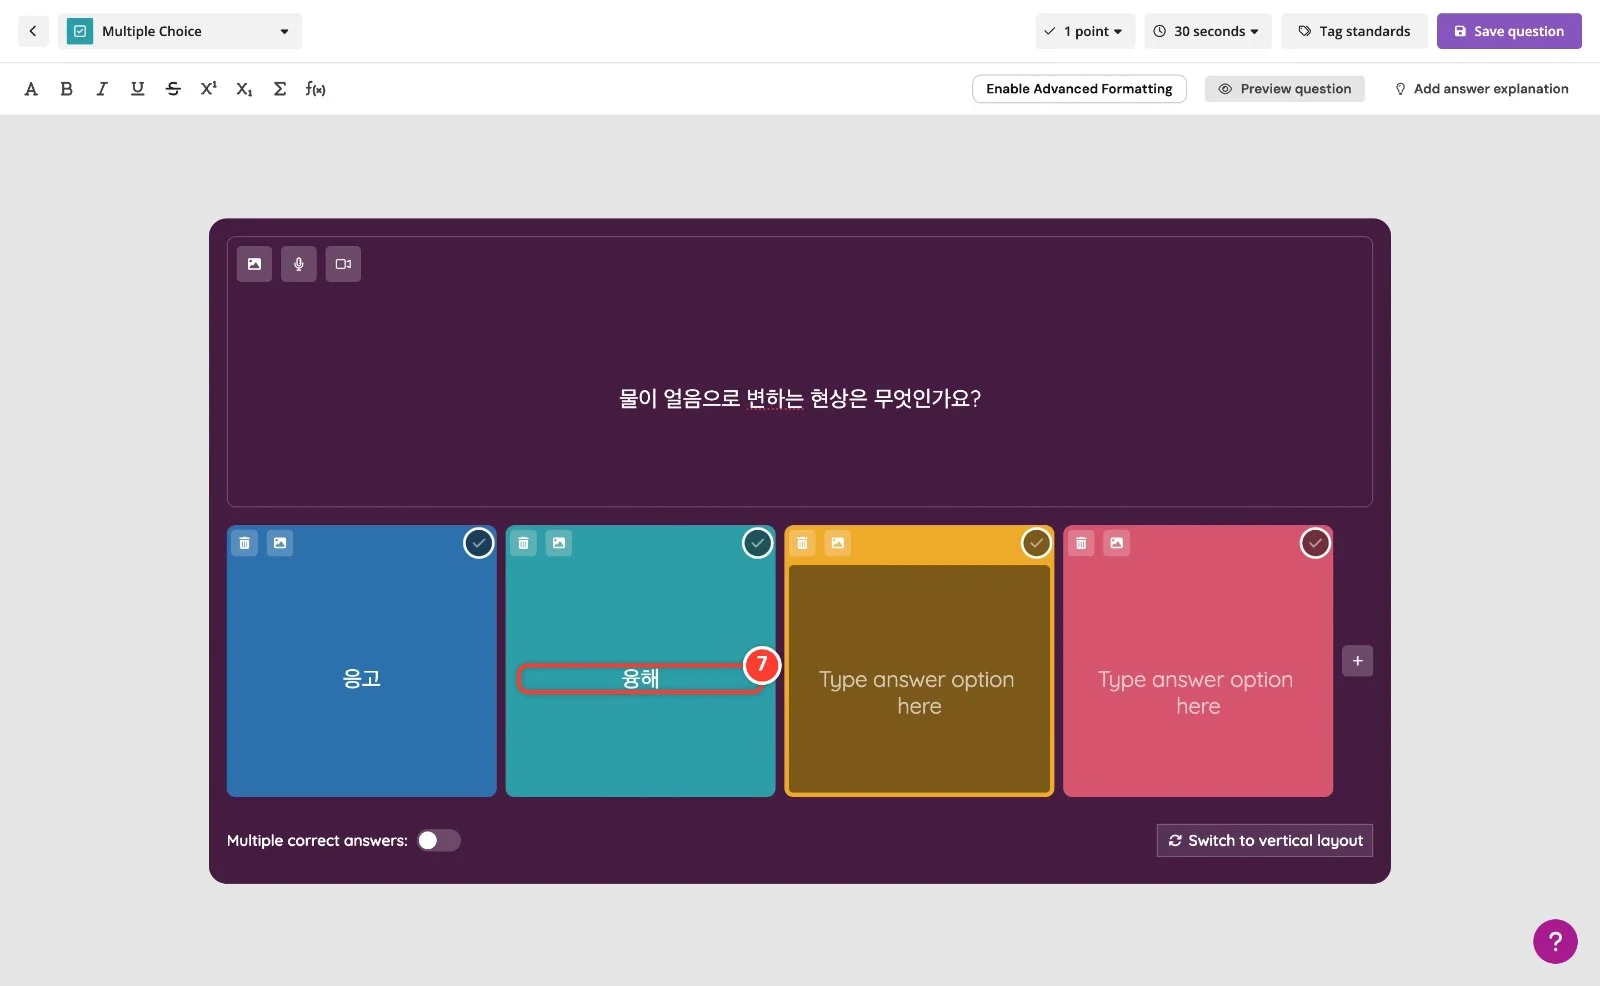Screen dimensions: 1600x986
Task: Open the 1 point dropdown
Action: click(1085, 31)
